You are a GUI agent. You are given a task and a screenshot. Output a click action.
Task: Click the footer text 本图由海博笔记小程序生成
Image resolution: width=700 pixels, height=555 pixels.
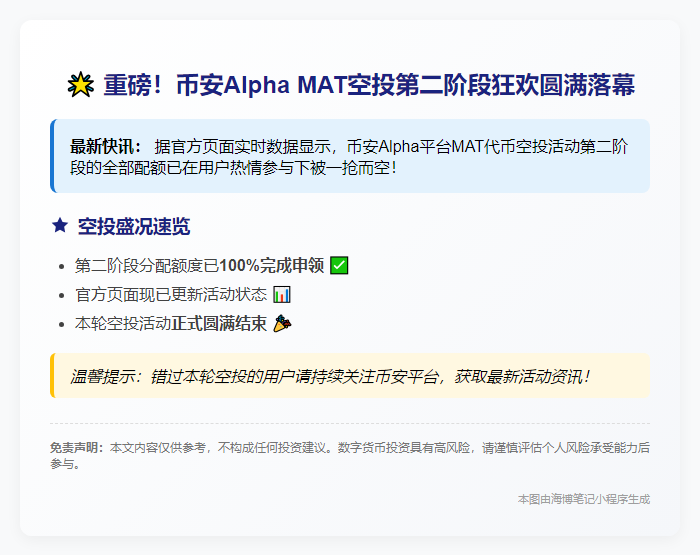pyautogui.click(x=583, y=499)
